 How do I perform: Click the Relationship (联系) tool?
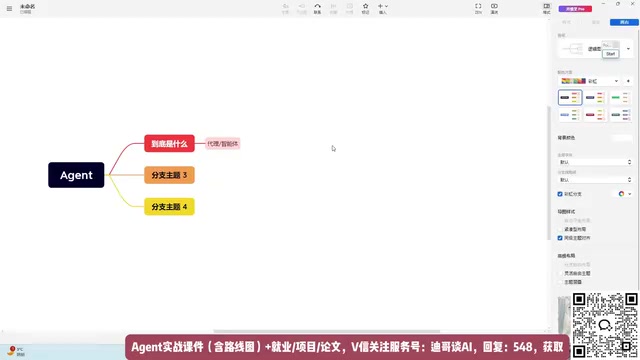317,9
